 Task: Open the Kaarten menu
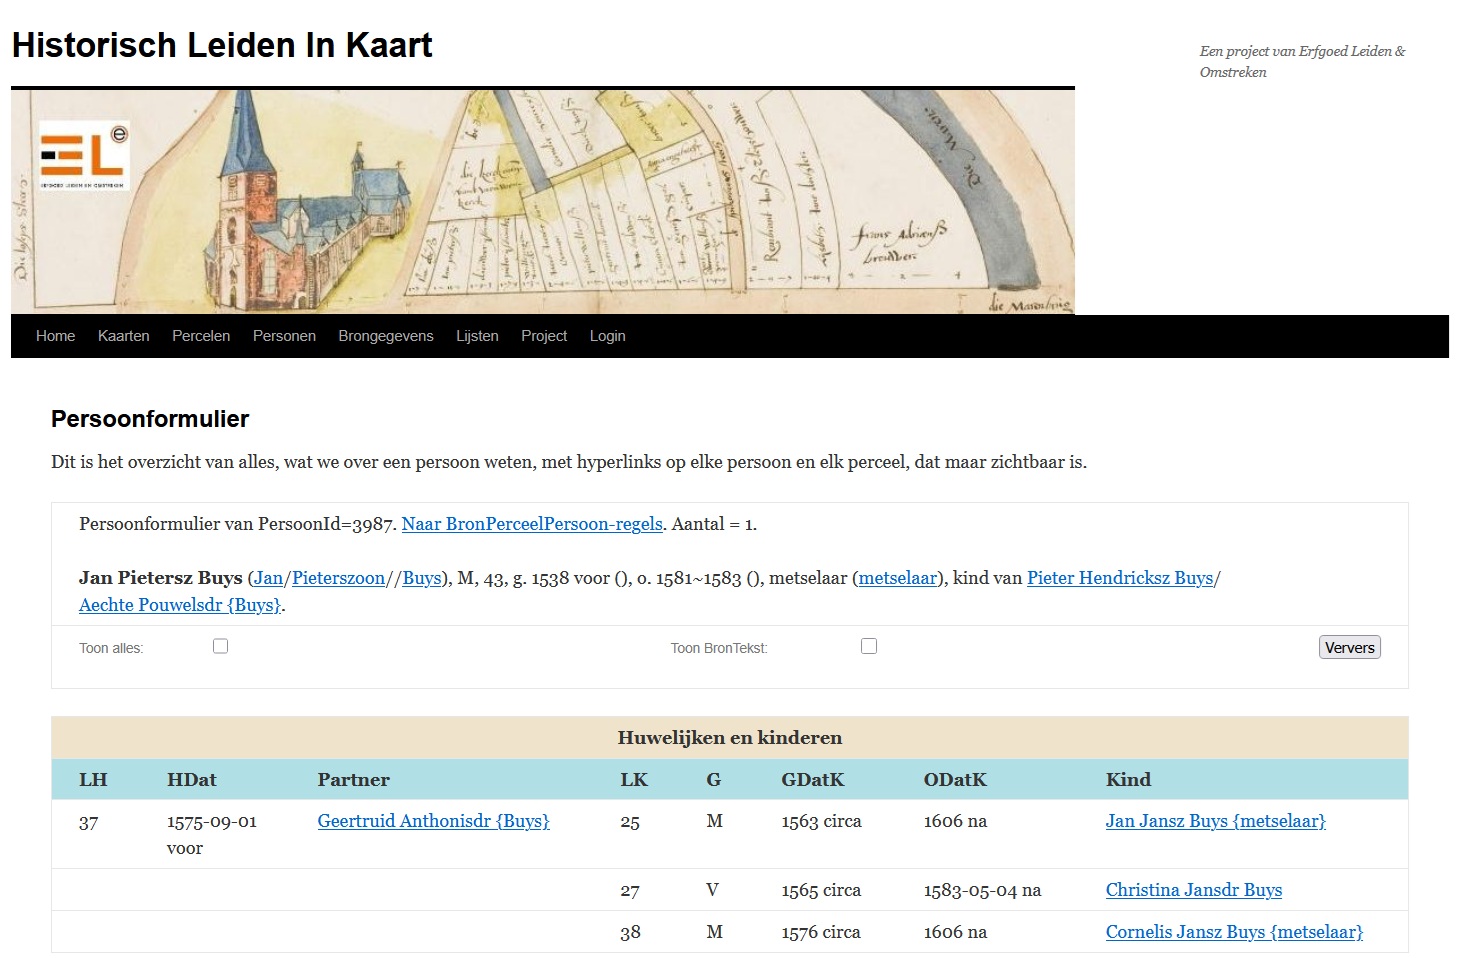coord(124,336)
